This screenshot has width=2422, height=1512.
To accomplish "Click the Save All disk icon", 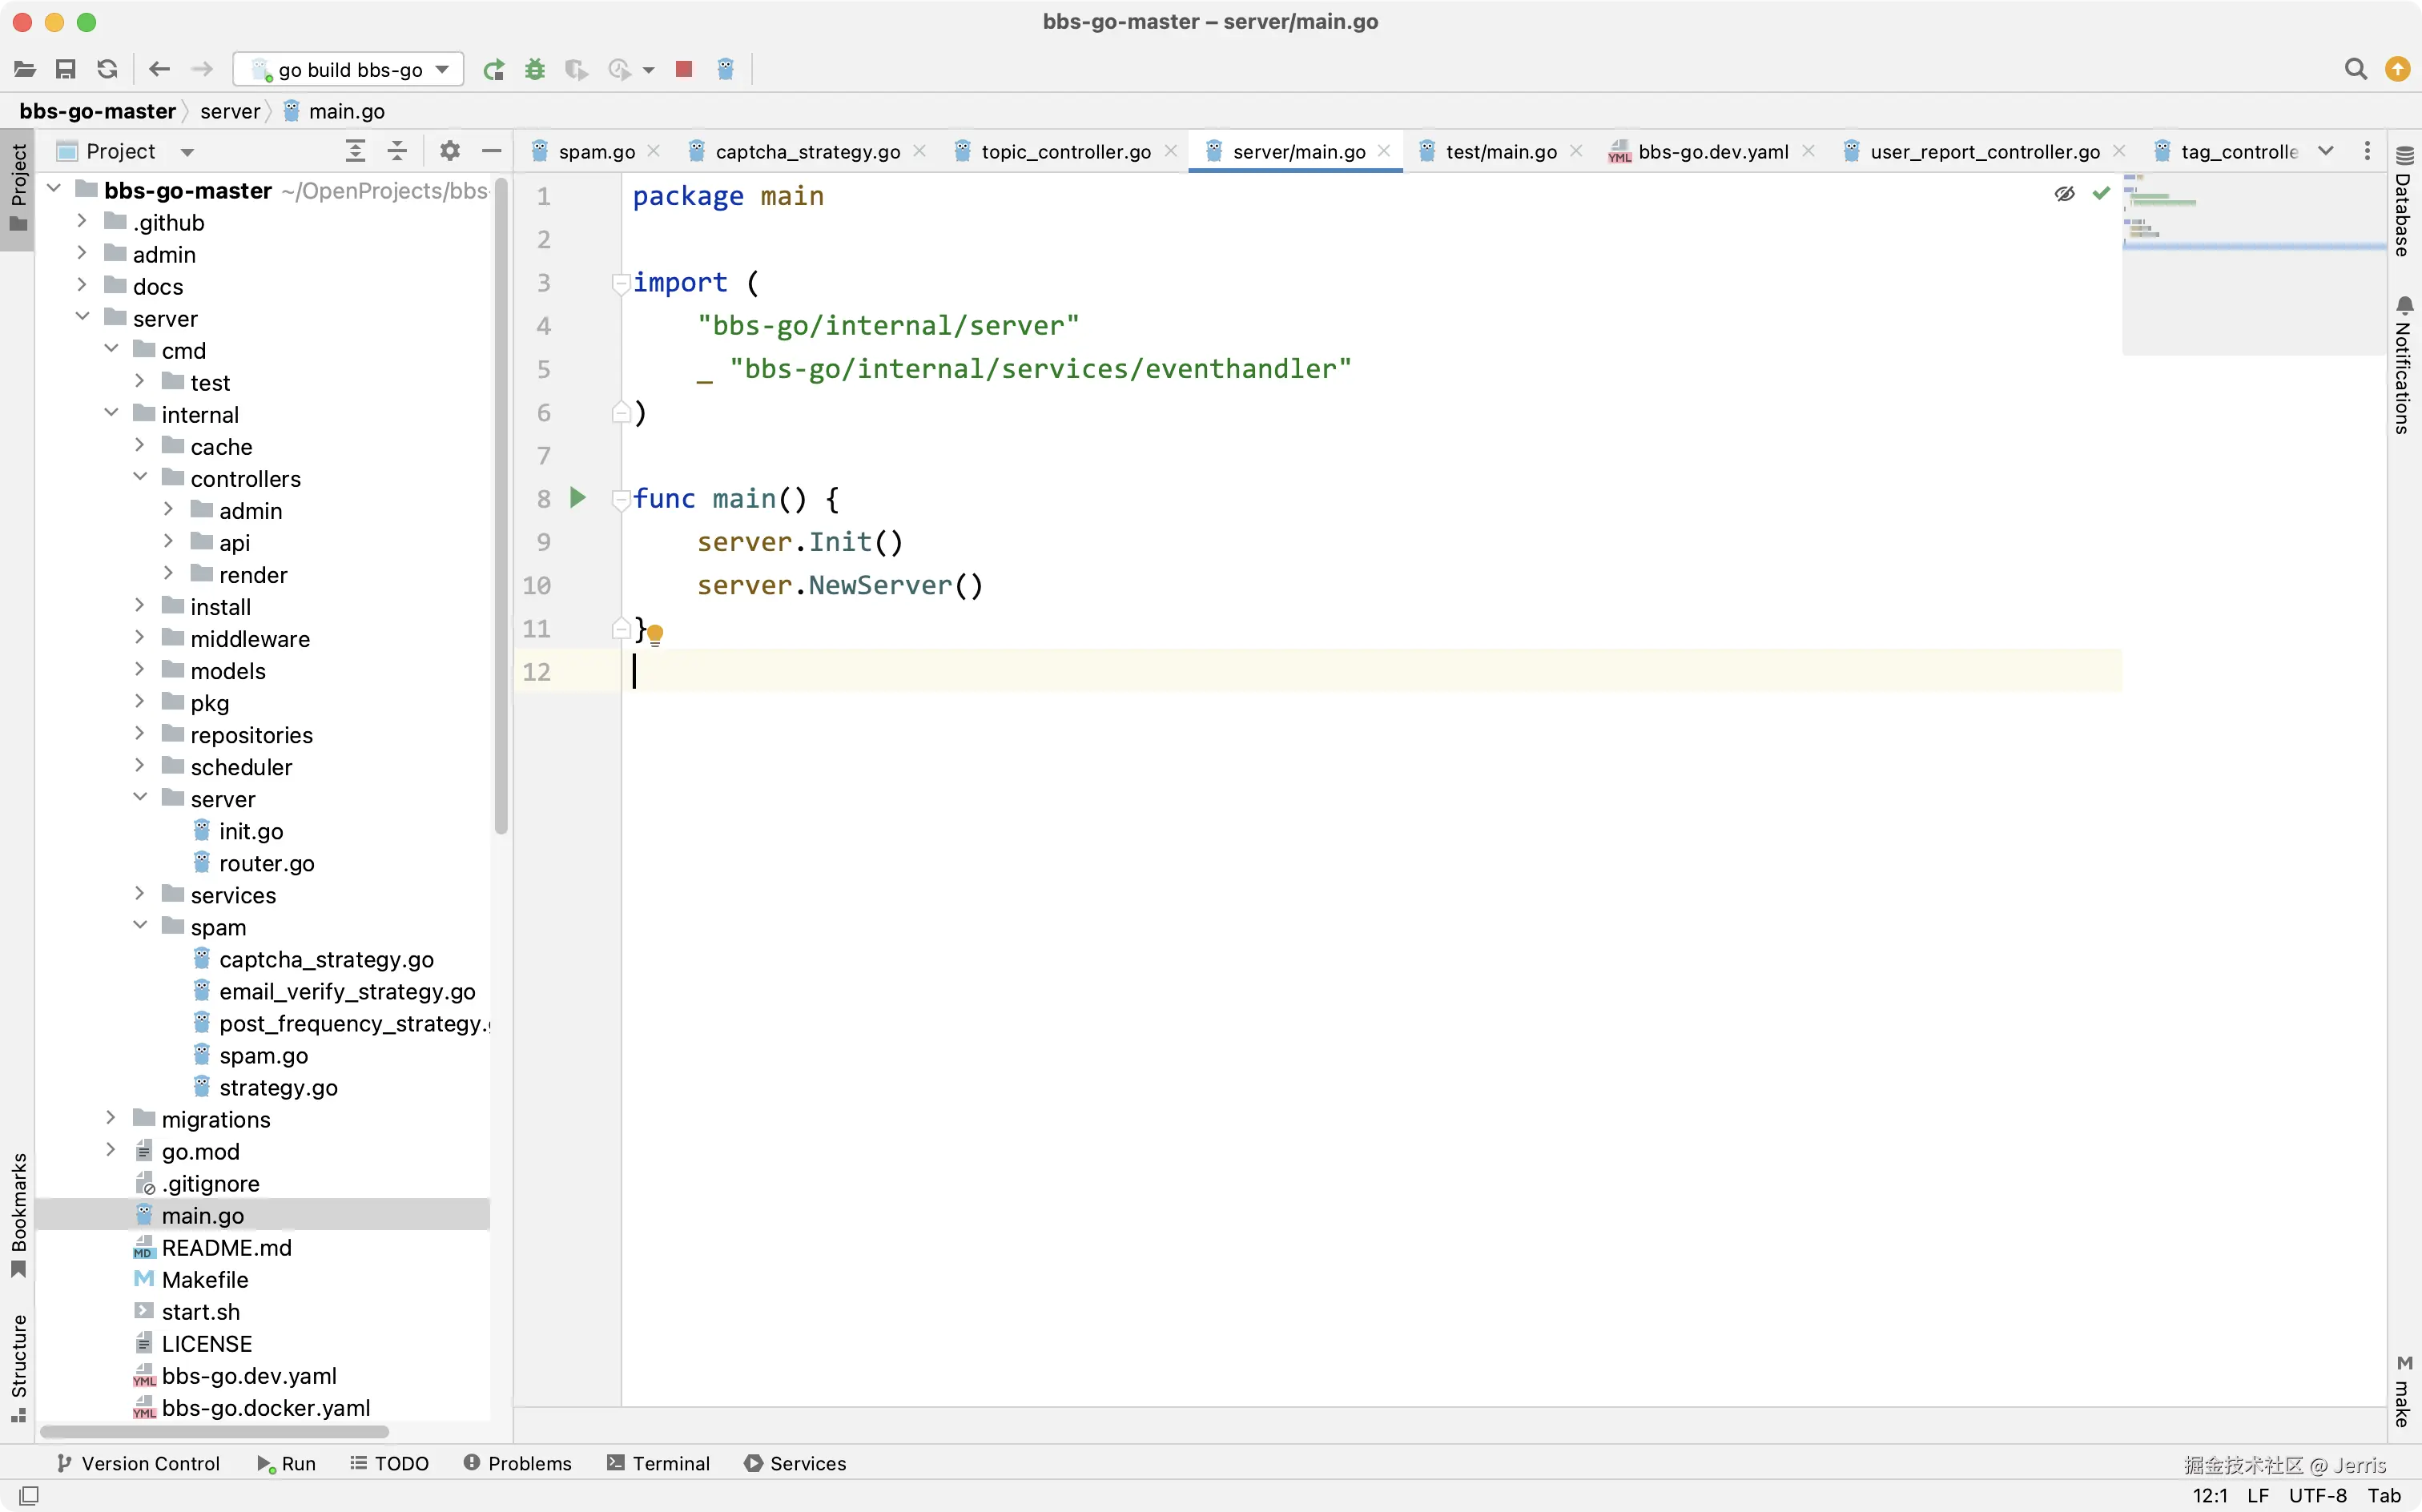I will [x=66, y=69].
